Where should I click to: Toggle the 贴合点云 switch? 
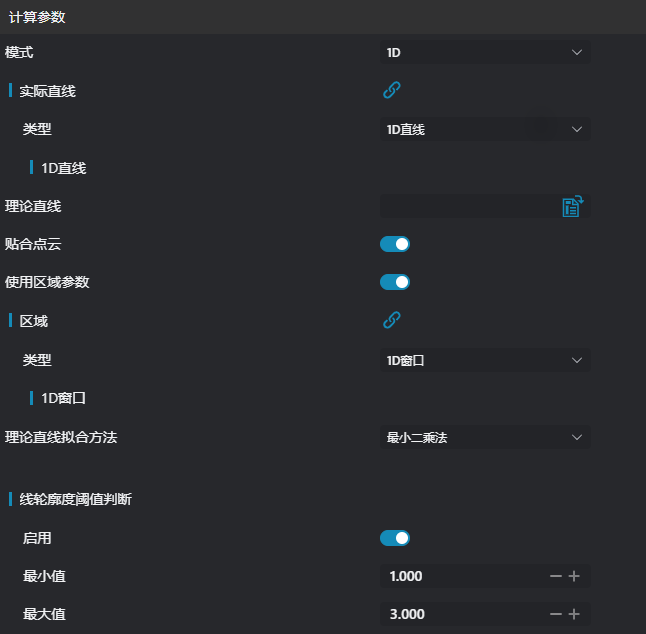point(395,244)
